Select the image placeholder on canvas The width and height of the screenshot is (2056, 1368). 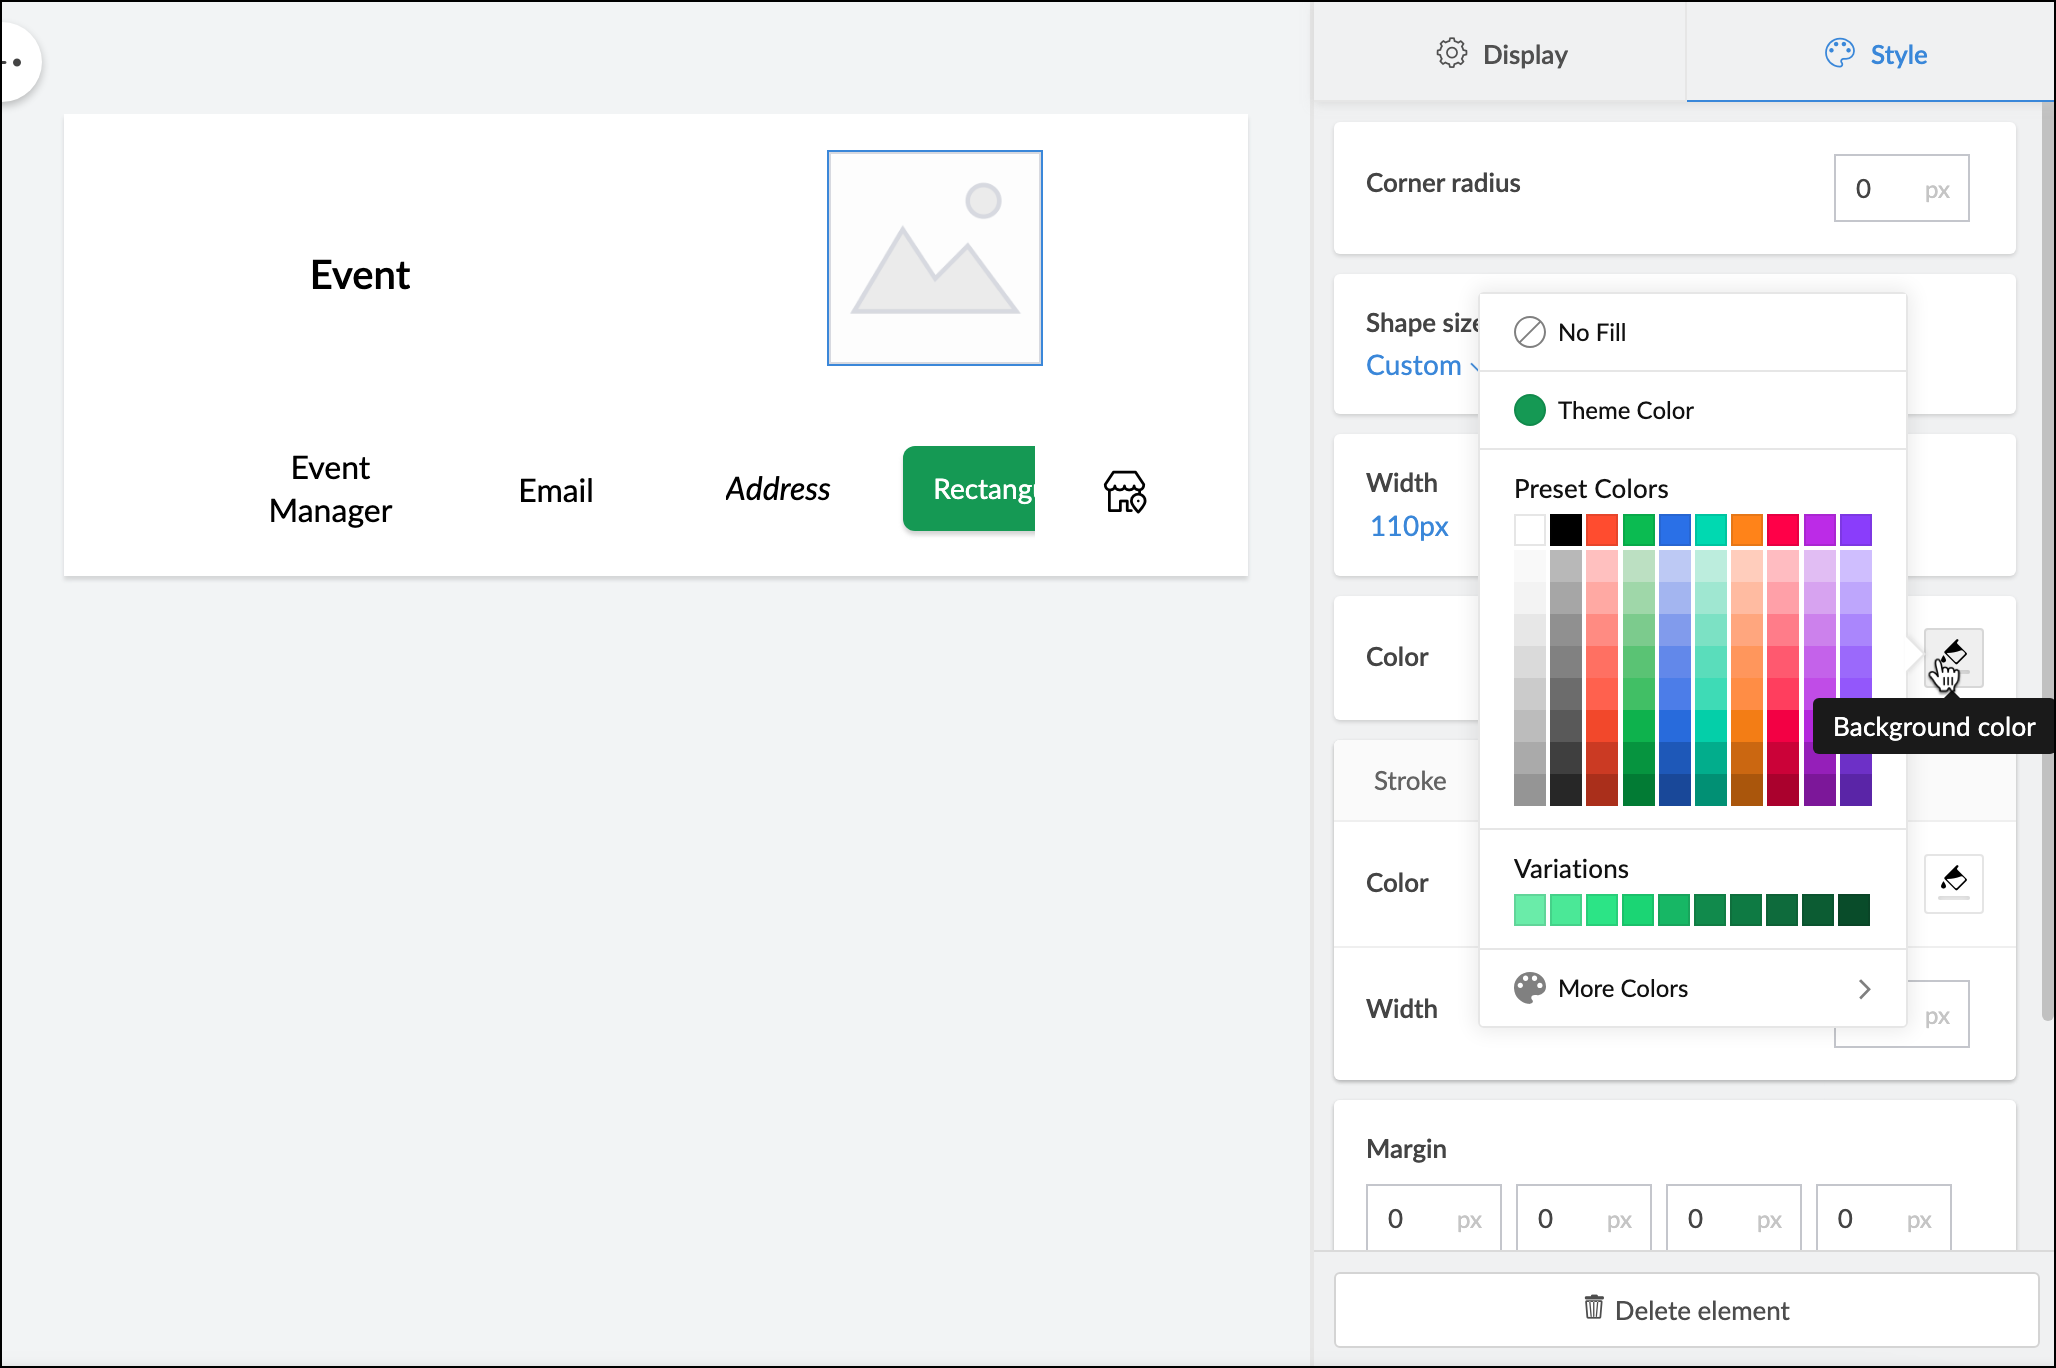934,258
